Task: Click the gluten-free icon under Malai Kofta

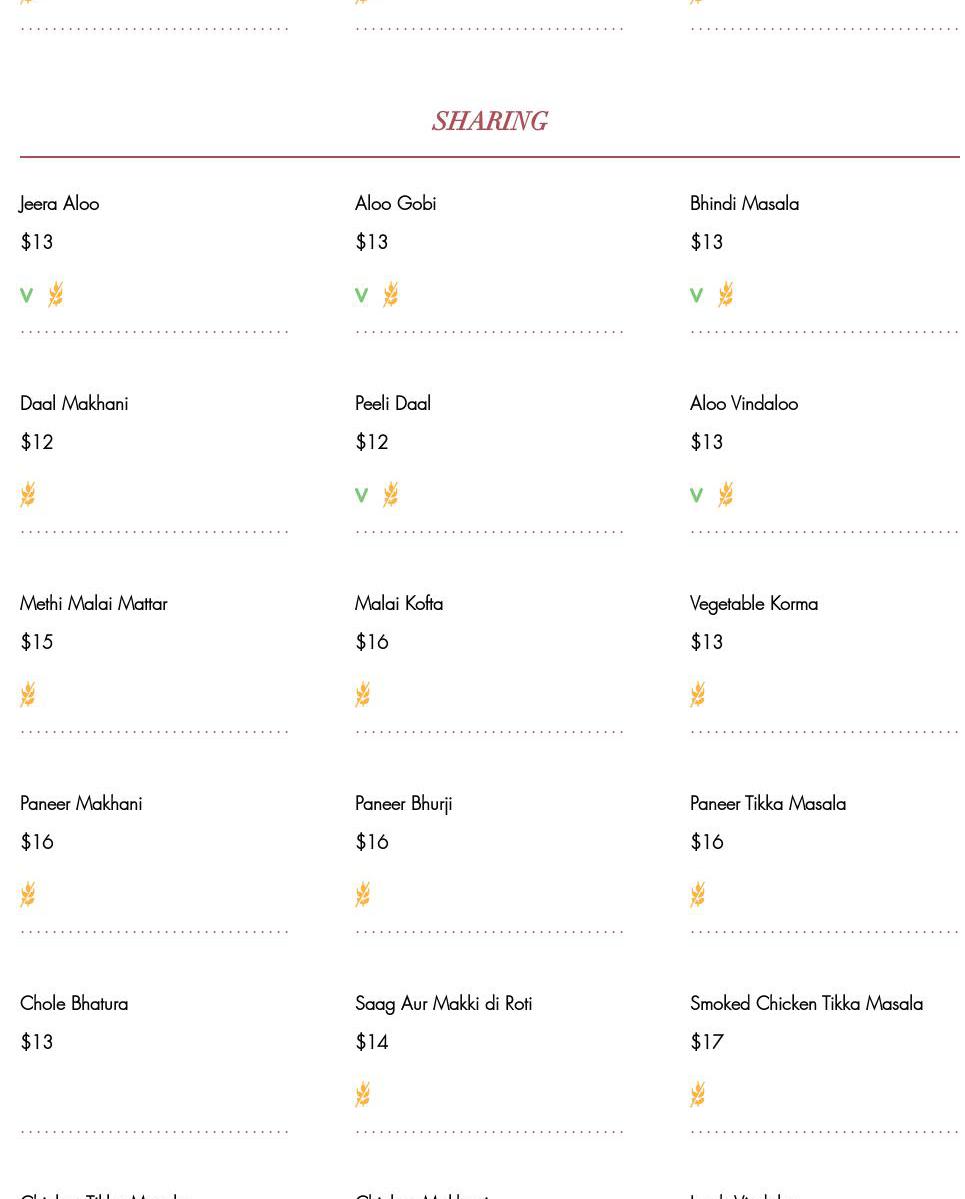Action: coord(363,694)
